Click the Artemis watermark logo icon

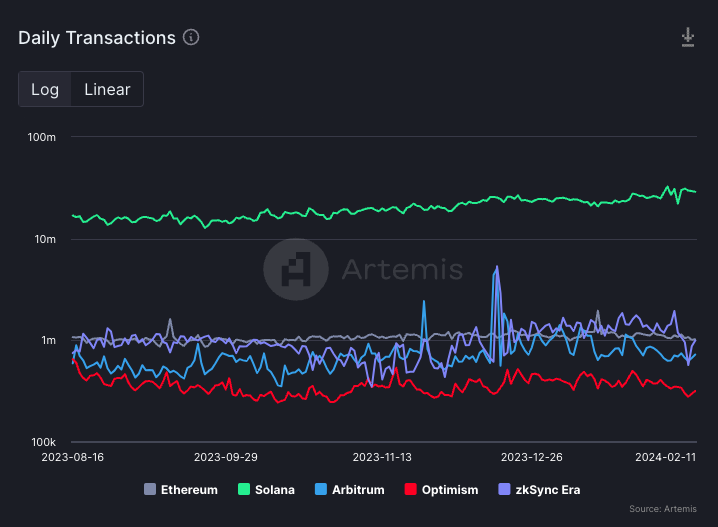click(x=296, y=269)
